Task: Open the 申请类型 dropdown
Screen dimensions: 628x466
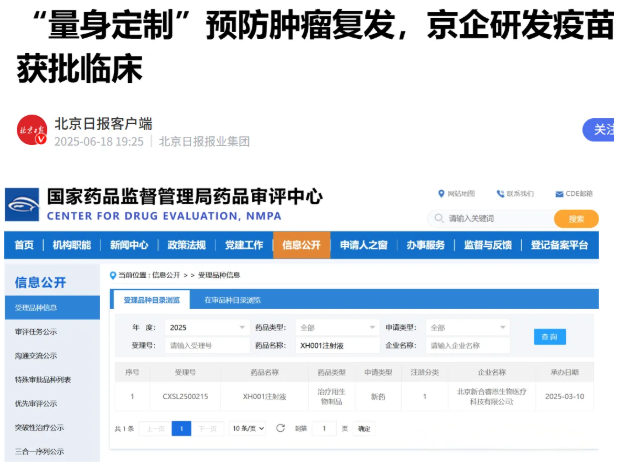Action: 467,327
